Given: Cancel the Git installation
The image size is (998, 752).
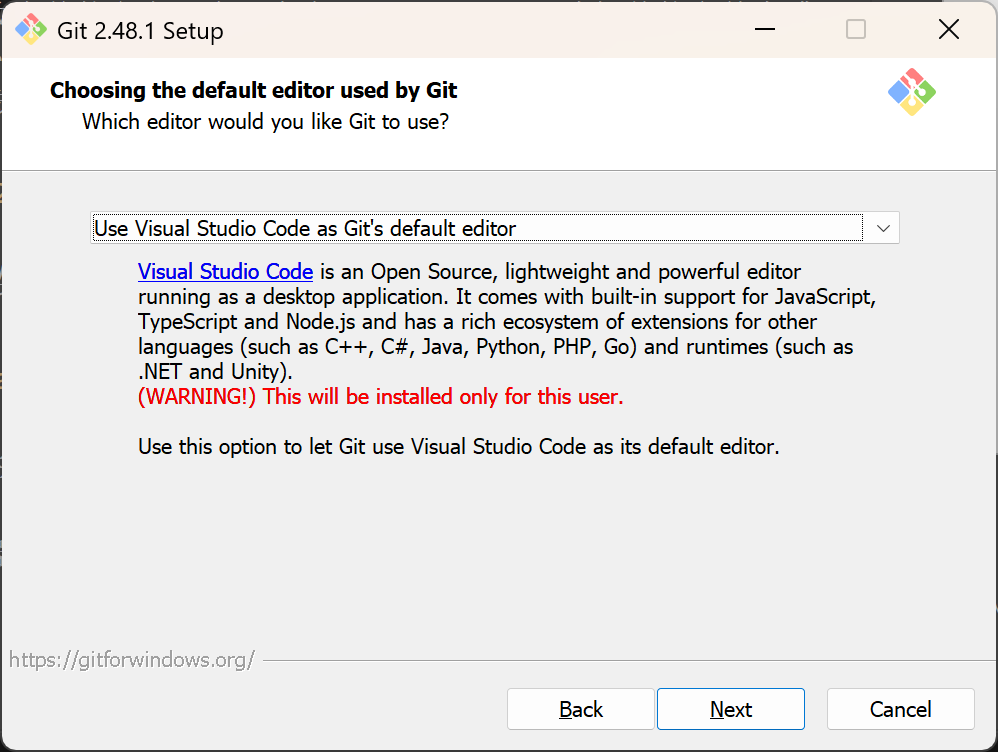Looking at the screenshot, I should [x=900, y=709].
